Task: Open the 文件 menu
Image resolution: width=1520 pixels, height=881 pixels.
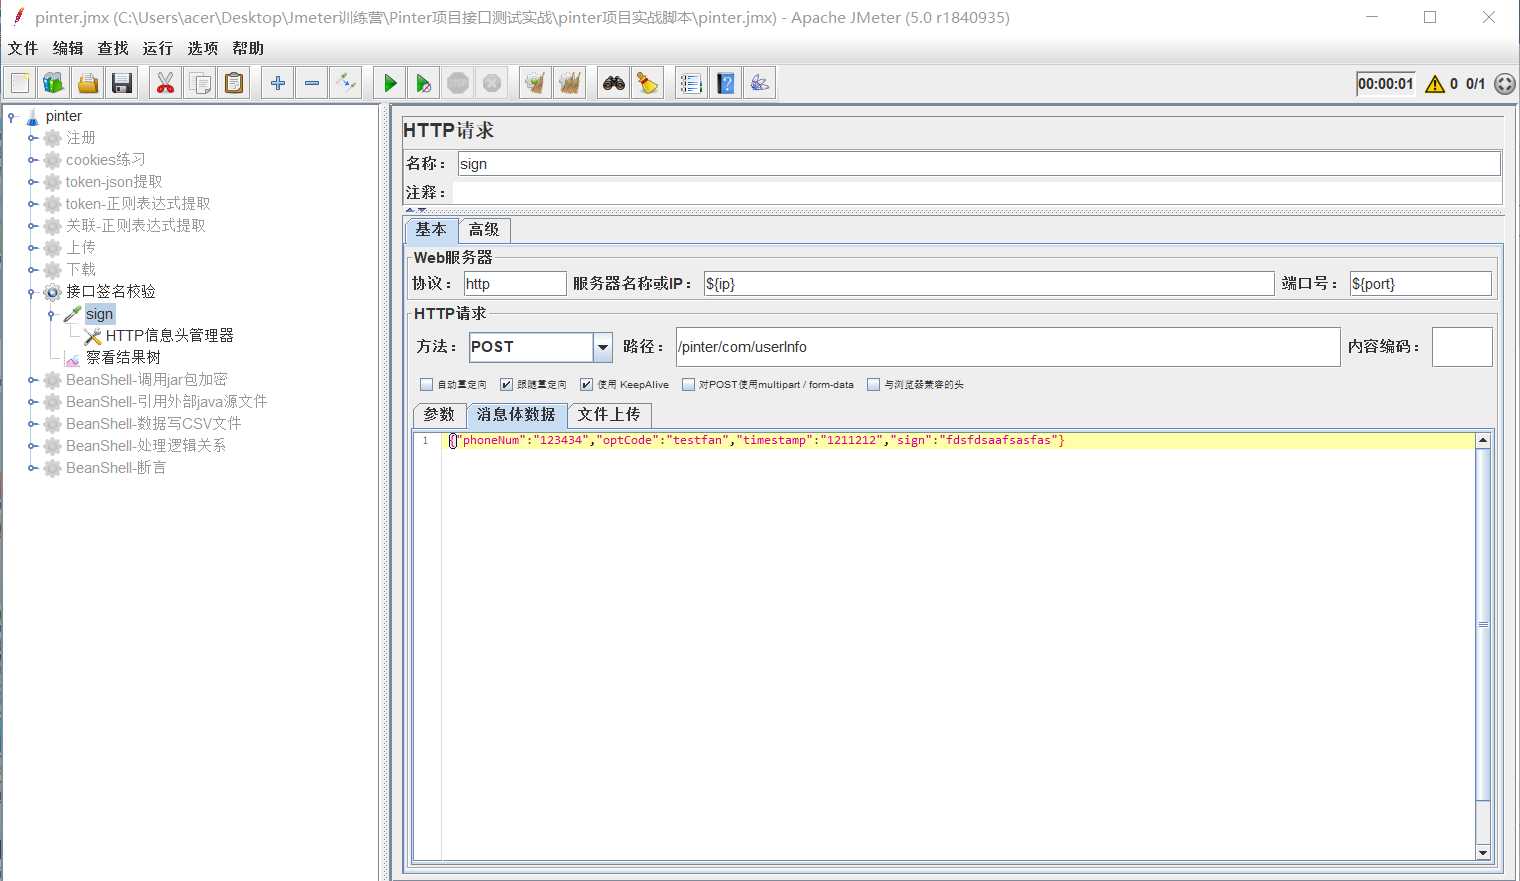Action: (x=23, y=48)
